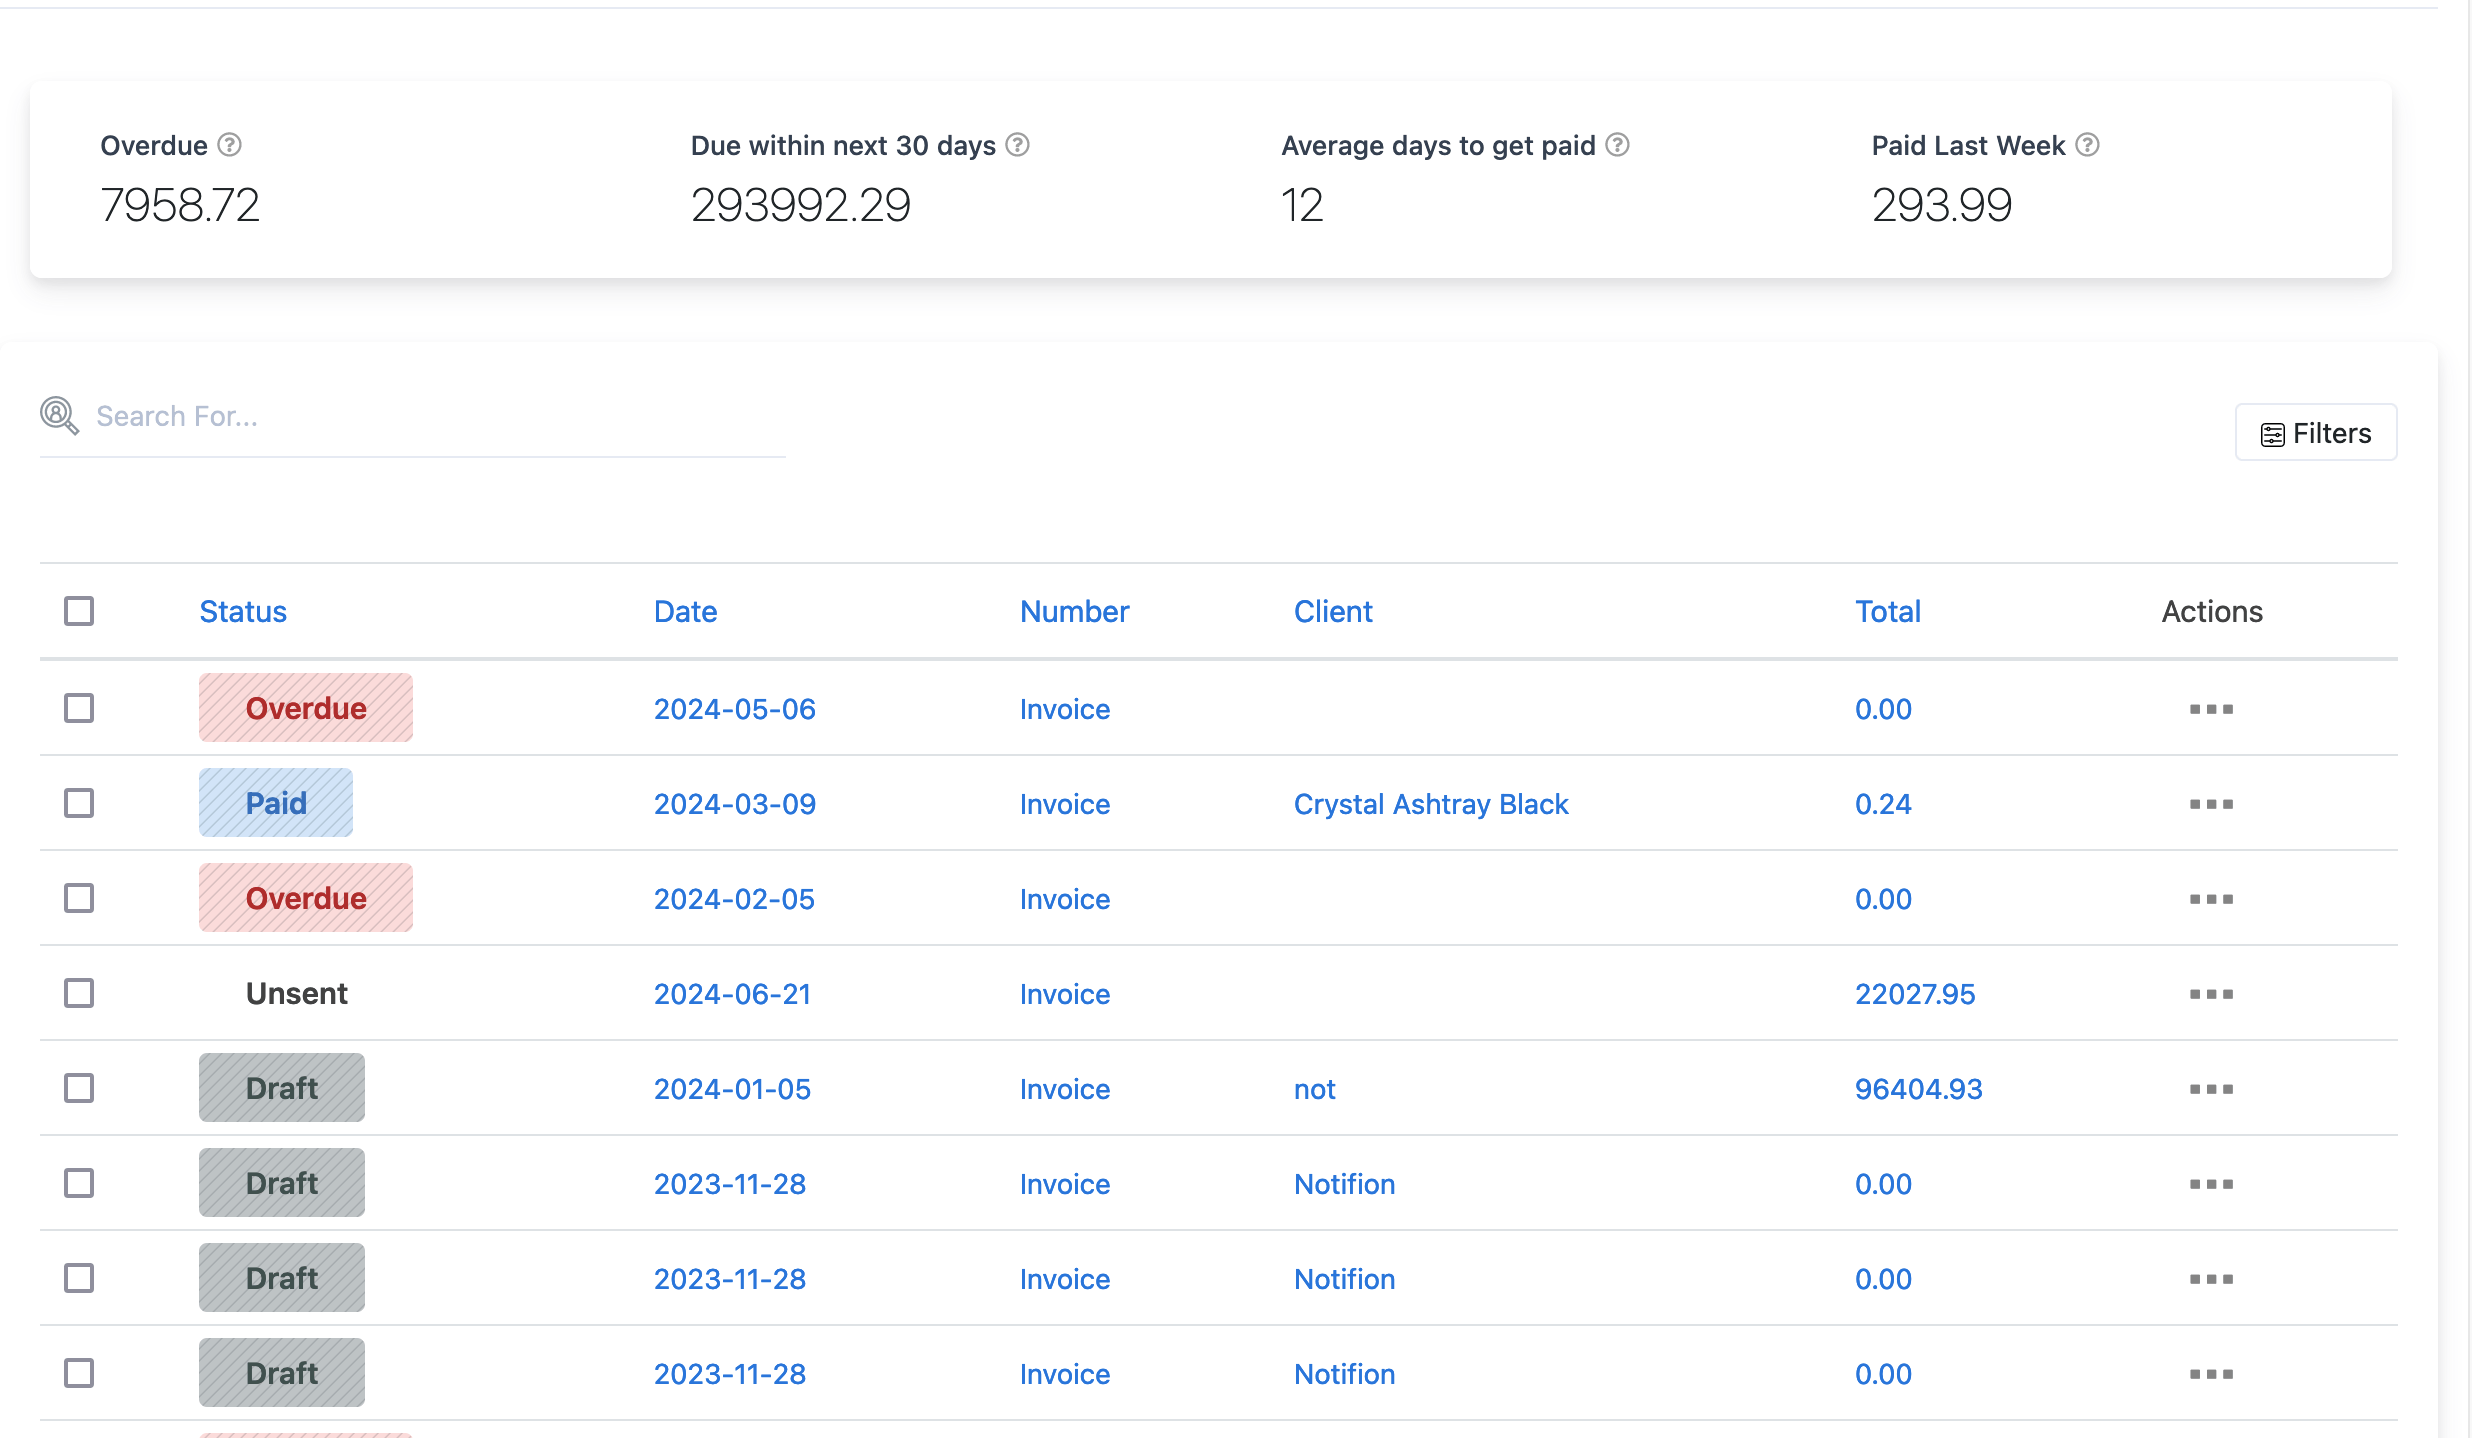Open the Filters panel

pyautogui.click(x=2316, y=432)
